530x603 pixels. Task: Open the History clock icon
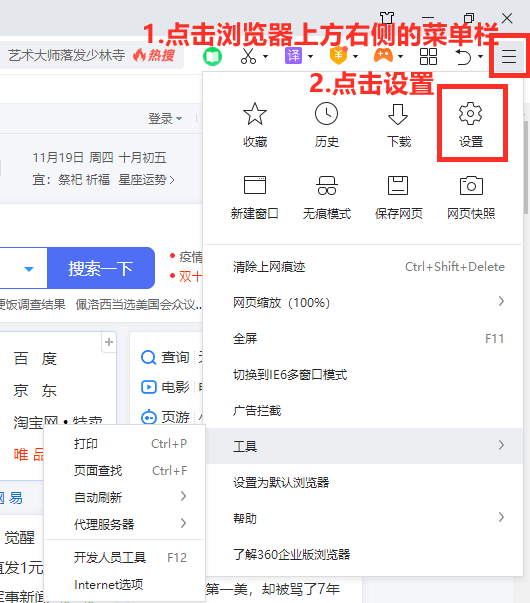coord(327,114)
